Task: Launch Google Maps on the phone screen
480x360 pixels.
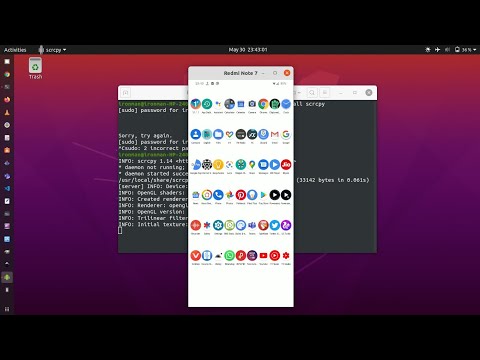Action: (x=252, y=165)
